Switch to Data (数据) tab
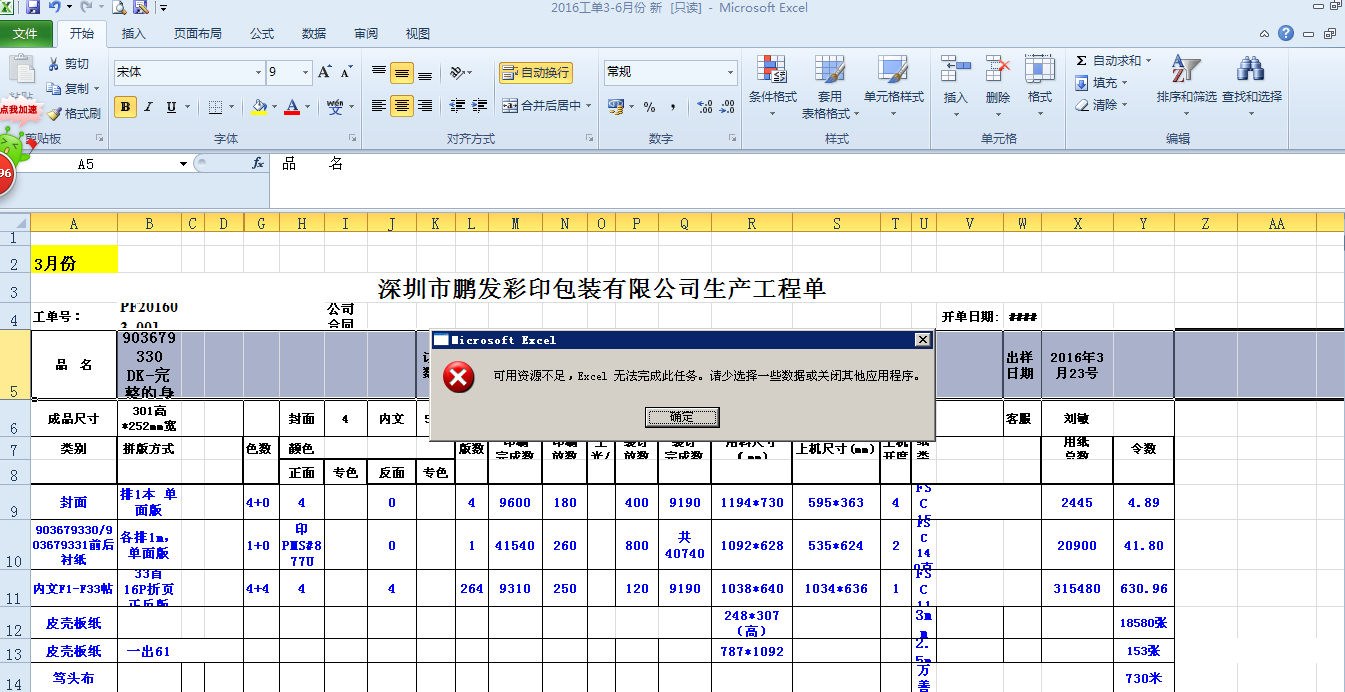Viewport: 1345px width, 692px height. point(314,34)
